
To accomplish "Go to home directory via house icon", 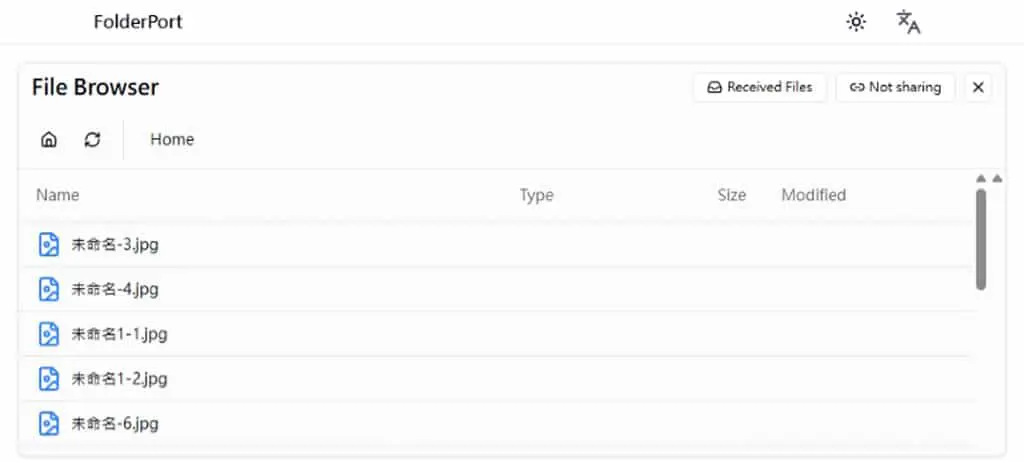I will coord(48,139).
